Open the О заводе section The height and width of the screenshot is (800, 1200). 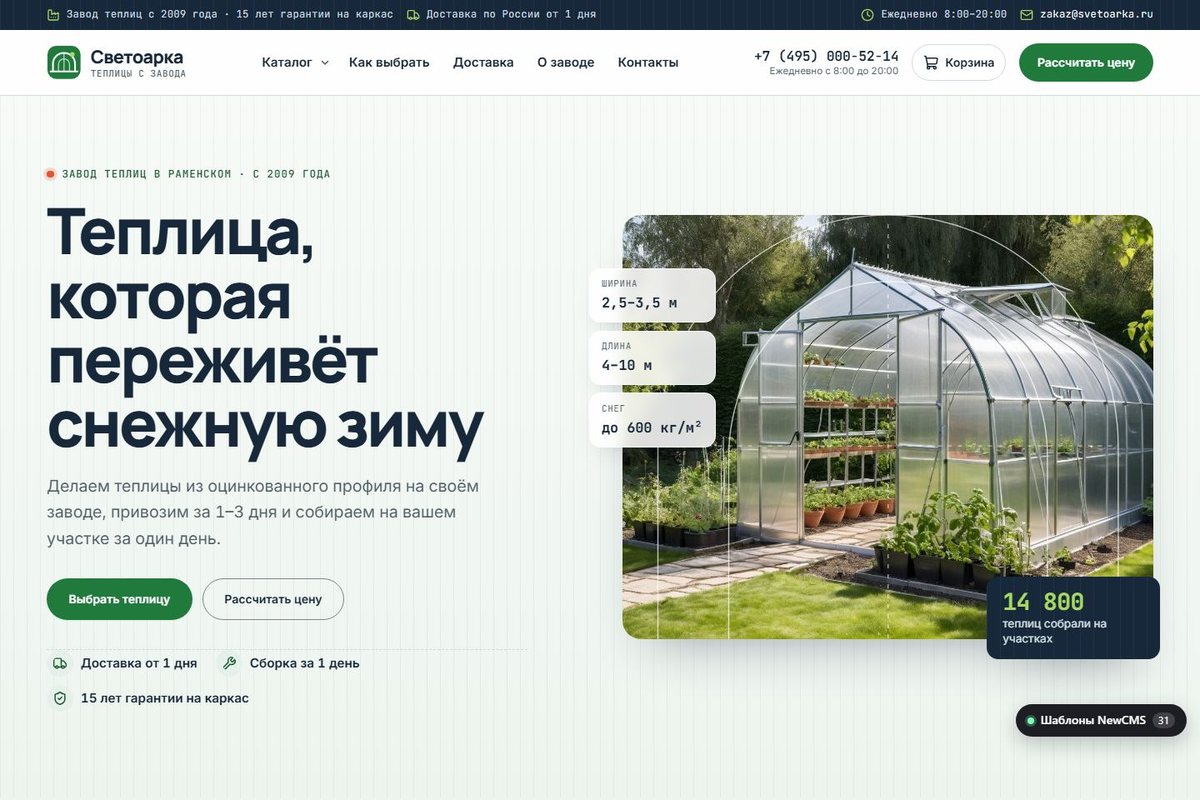(x=566, y=62)
